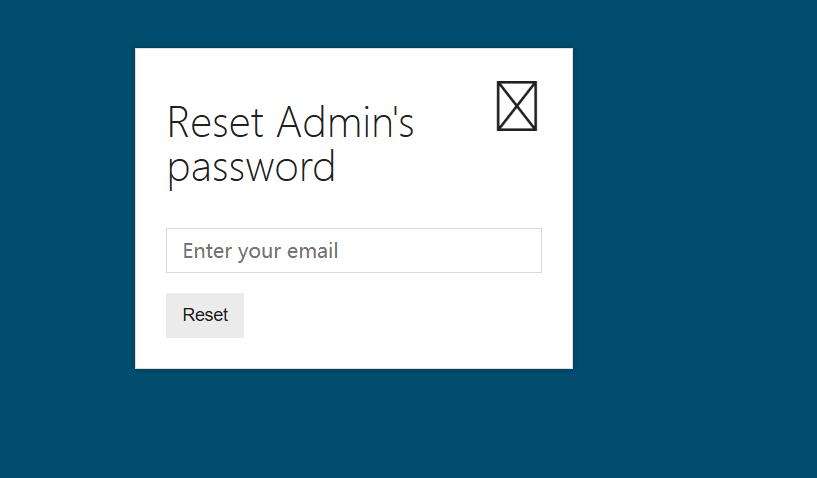817x478 pixels.
Task: Click the crossed-box icon in the dialog
Action: (x=517, y=106)
